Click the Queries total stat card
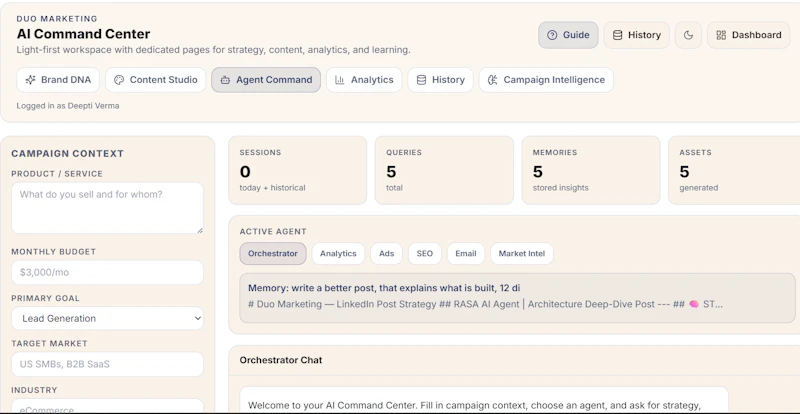Screen dimensions: 800x414 click(444, 171)
